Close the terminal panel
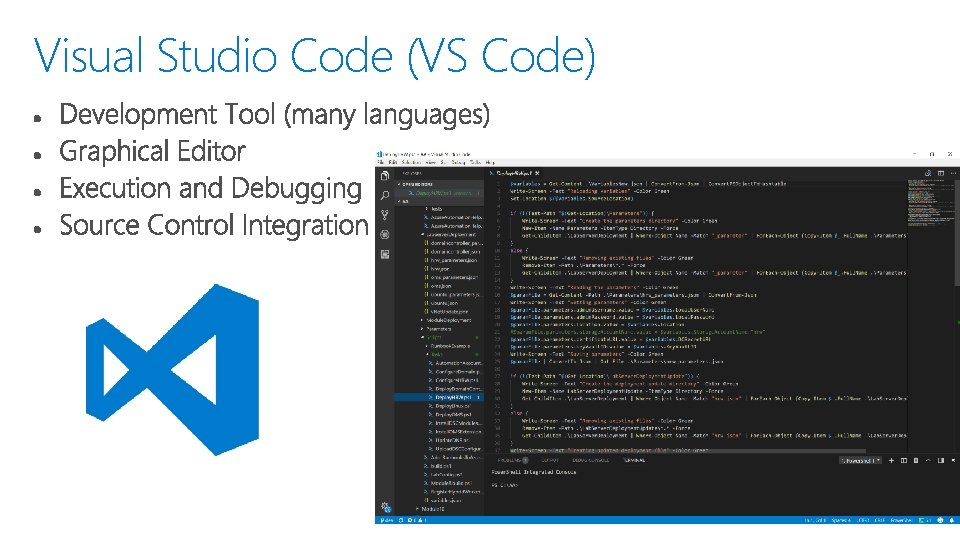The height and width of the screenshot is (540, 960). [x=954, y=460]
